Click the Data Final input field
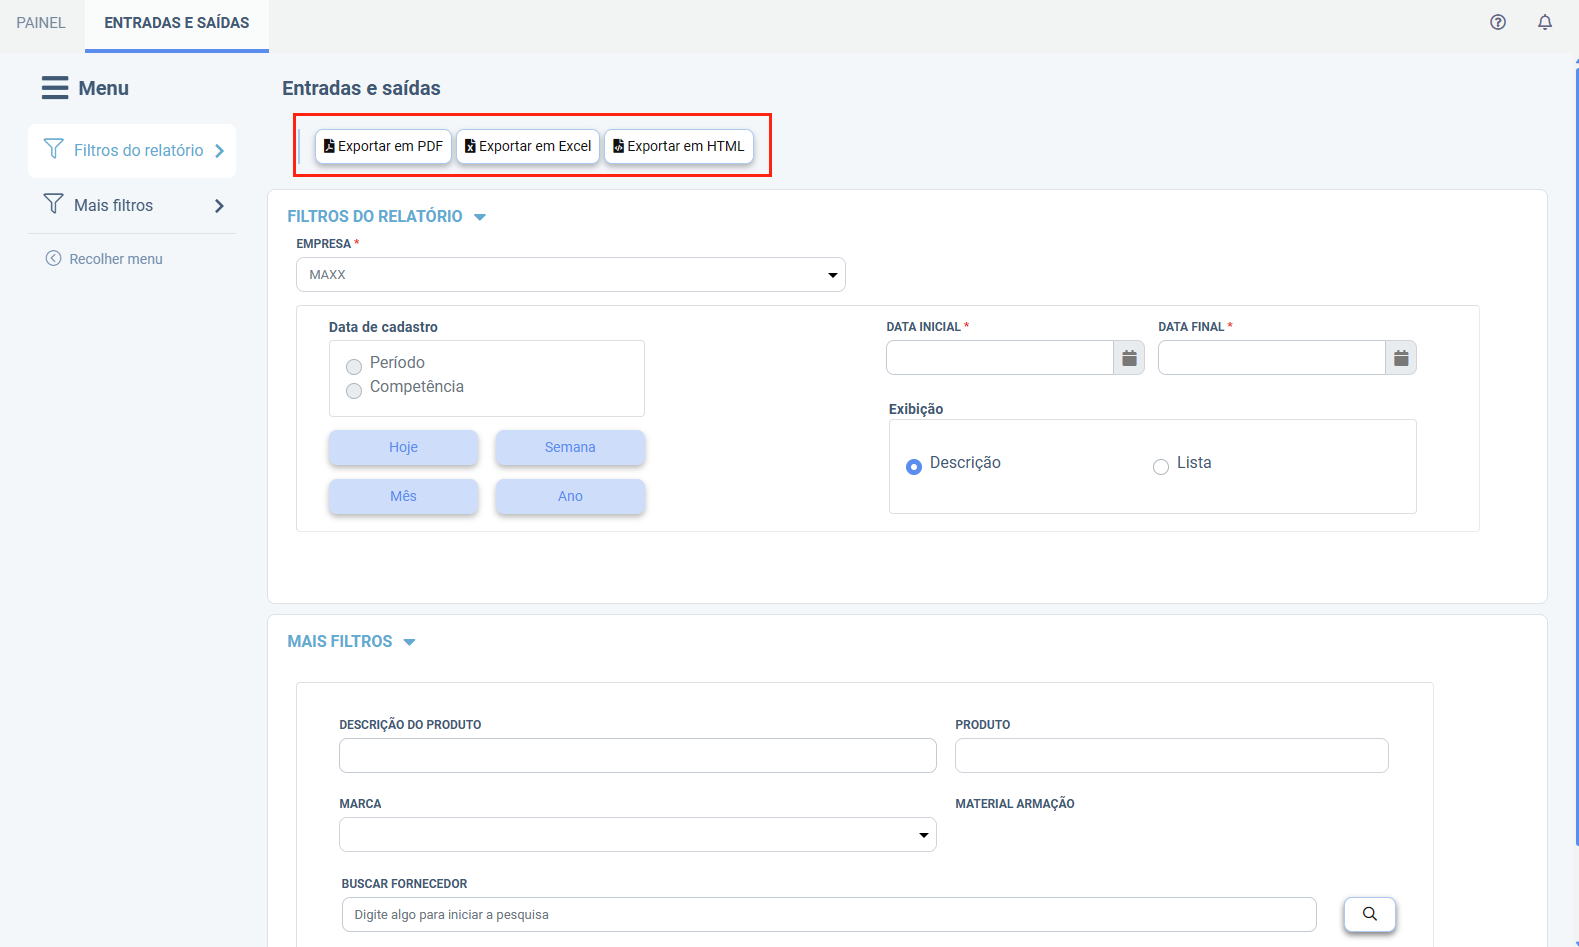The width and height of the screenshot is (1579, 947). [1272, 358]
